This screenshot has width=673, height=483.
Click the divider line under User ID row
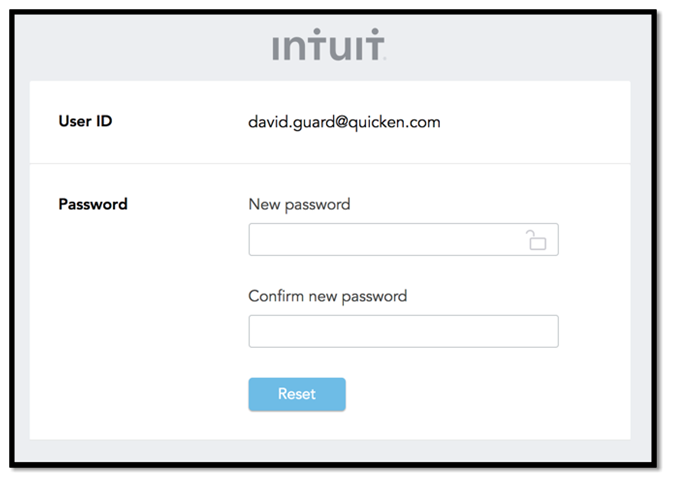tap(330, 163)
